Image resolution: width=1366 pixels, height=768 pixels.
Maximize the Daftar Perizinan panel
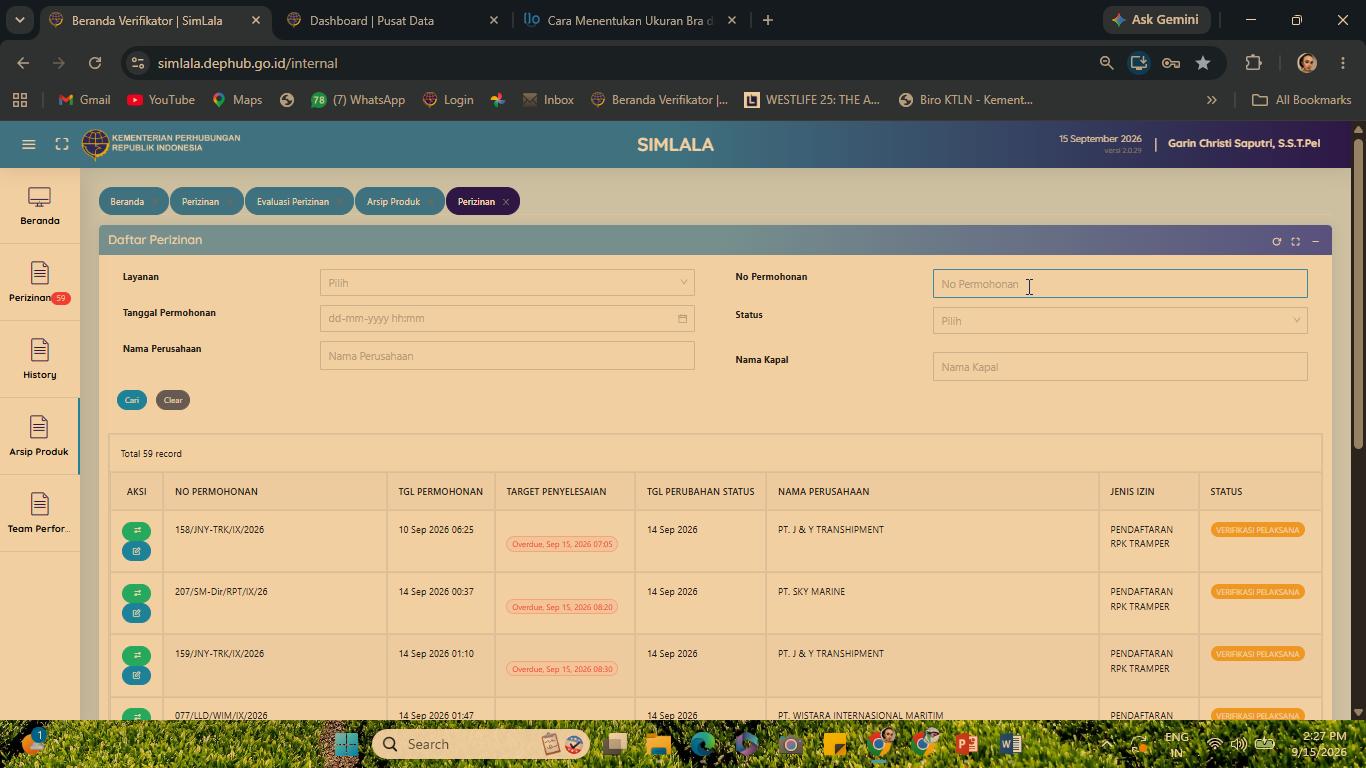tap(1295, 241)
